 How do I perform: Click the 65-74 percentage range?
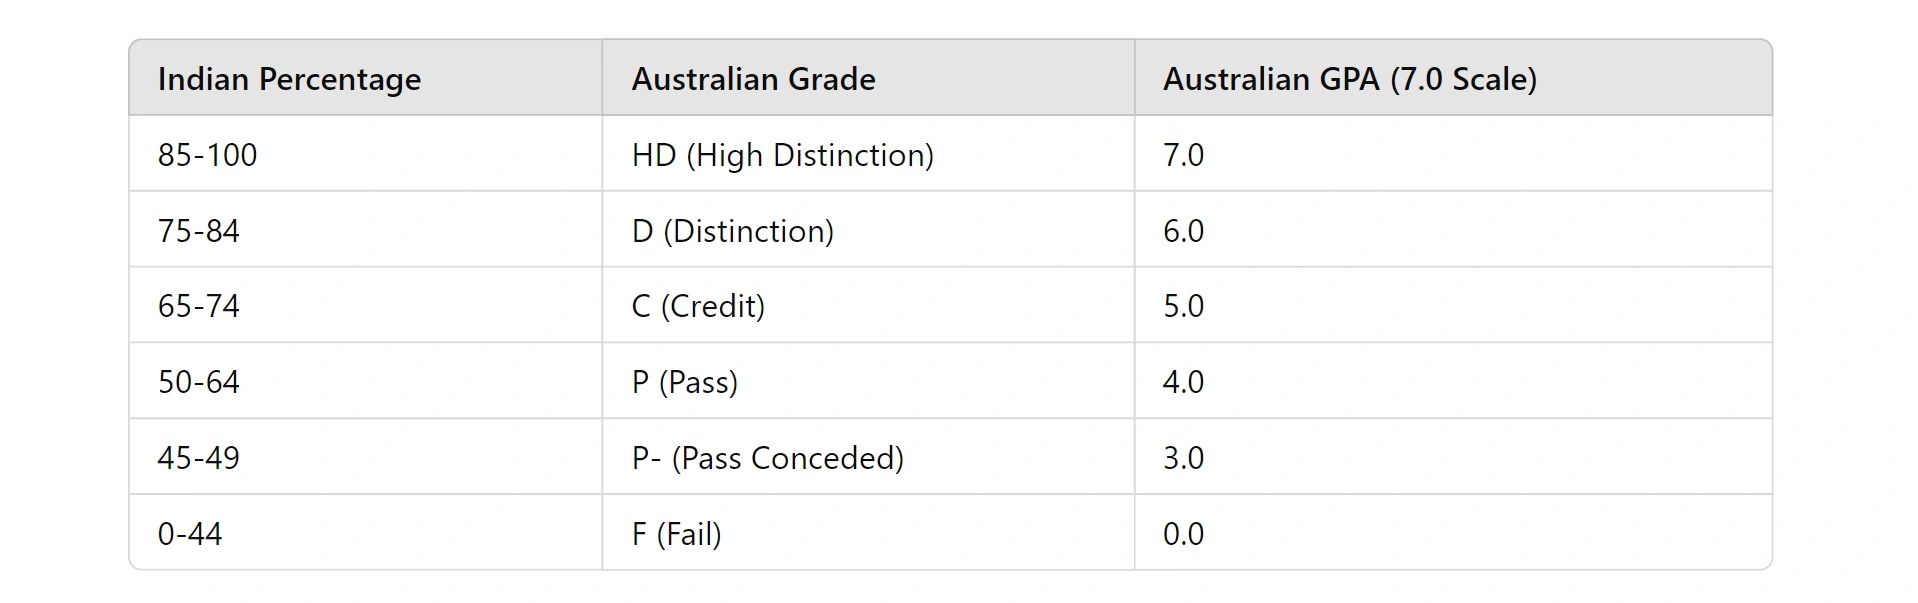point(198,306)
